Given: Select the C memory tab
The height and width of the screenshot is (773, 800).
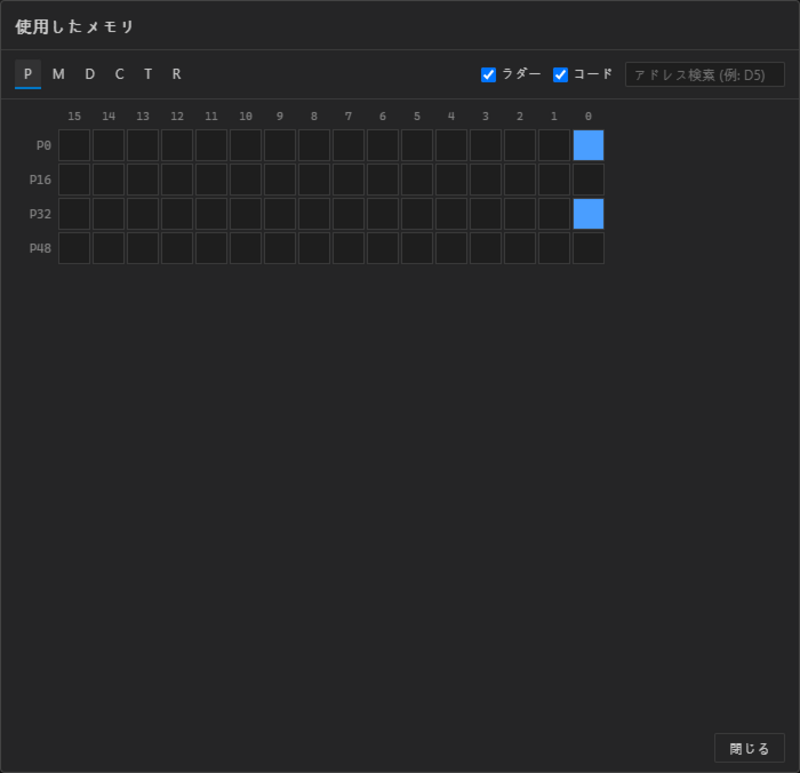Looking at the screenshot, I should click(x=119, y=74).
